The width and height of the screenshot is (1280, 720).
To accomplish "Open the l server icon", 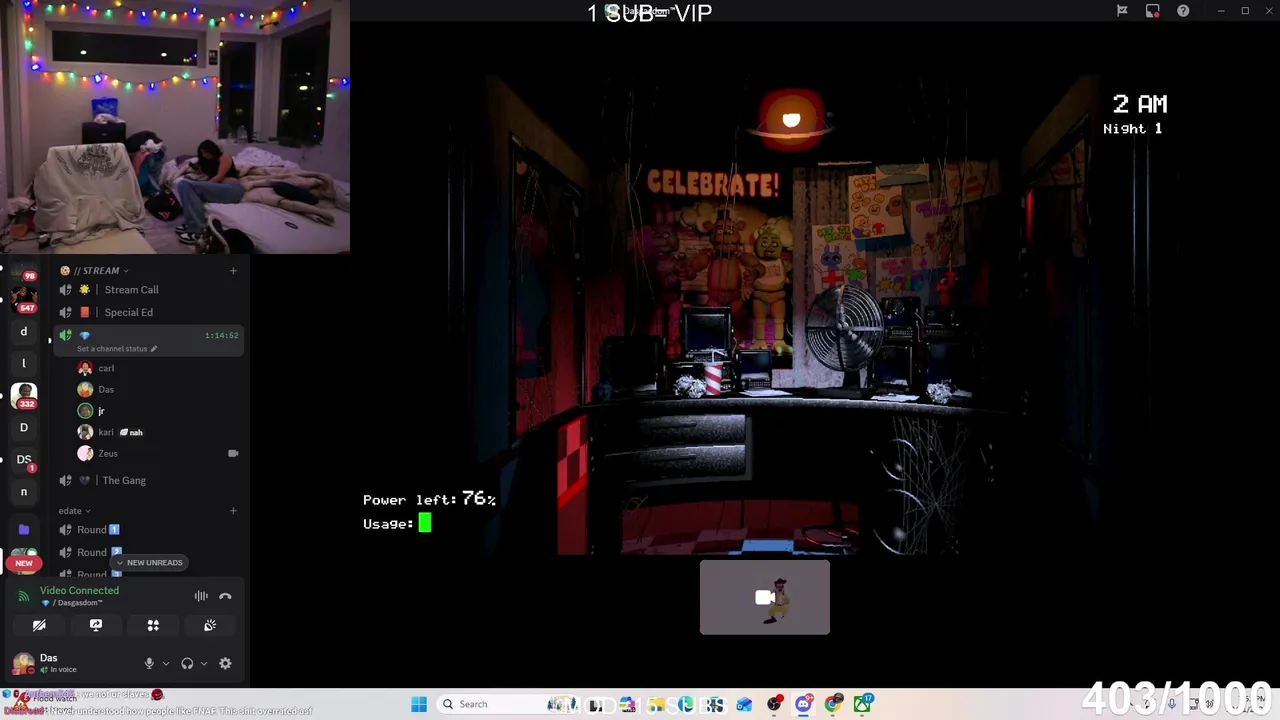I will [24, 363].
